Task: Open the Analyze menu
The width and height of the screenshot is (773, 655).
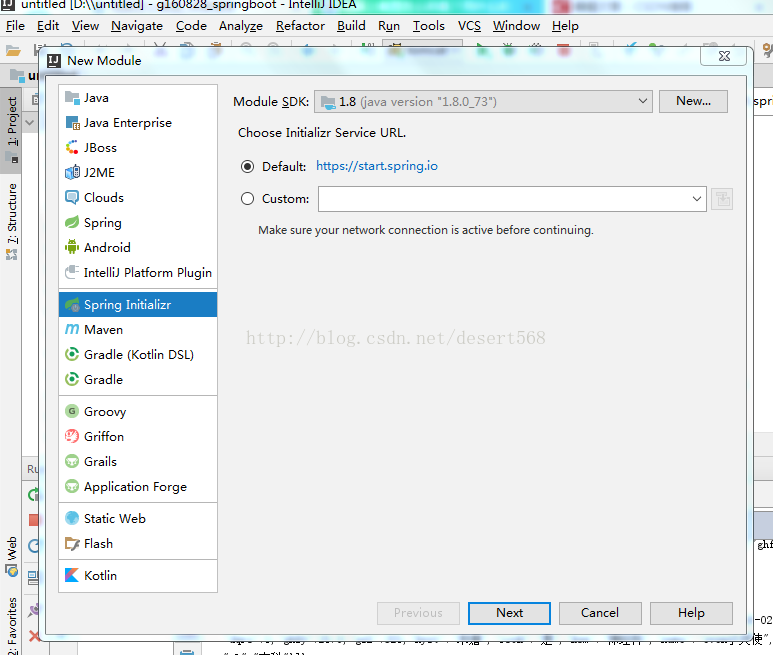Action: (241, 26)
